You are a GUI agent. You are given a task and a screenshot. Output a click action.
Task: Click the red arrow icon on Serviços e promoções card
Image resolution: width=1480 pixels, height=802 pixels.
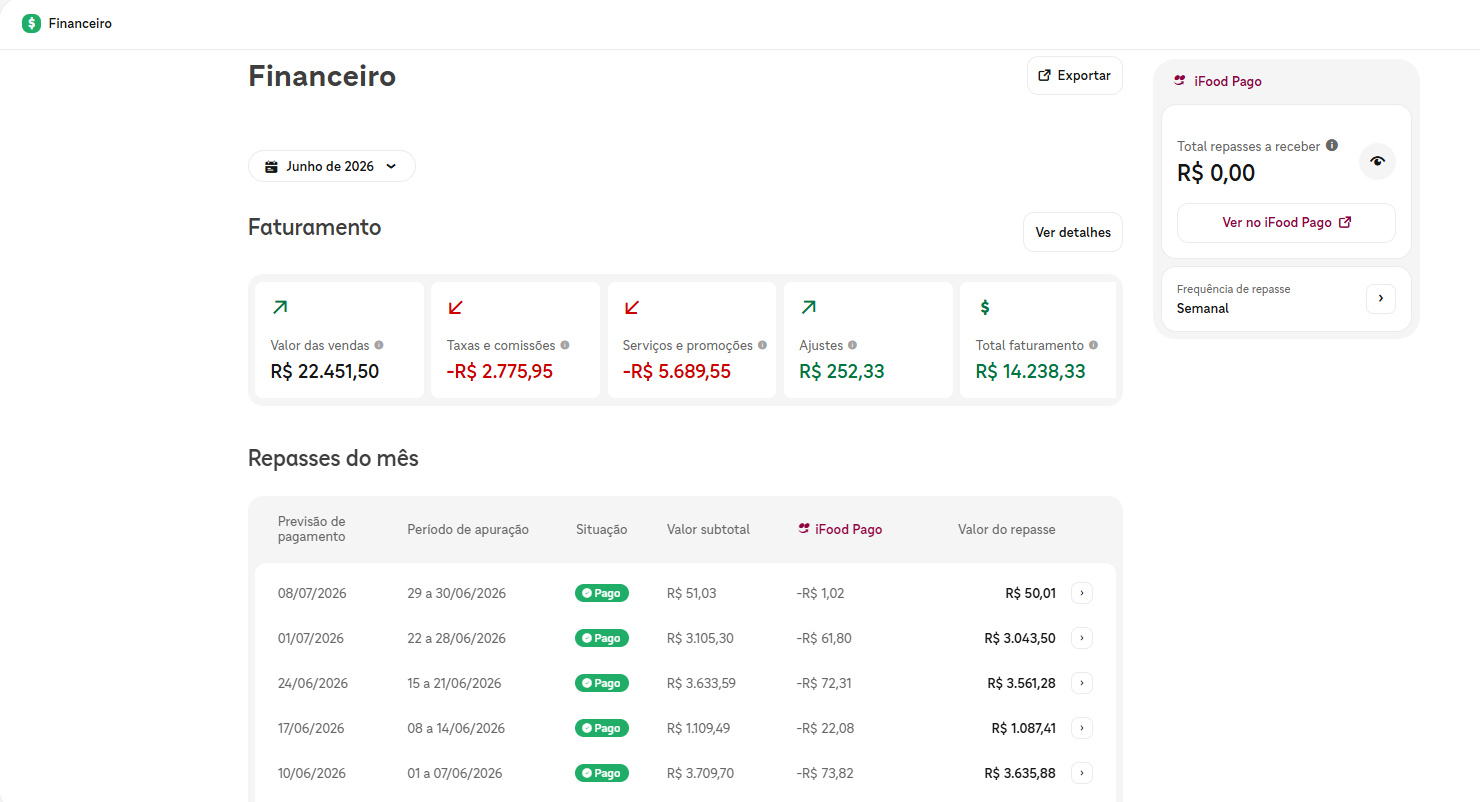coord(632,307)
